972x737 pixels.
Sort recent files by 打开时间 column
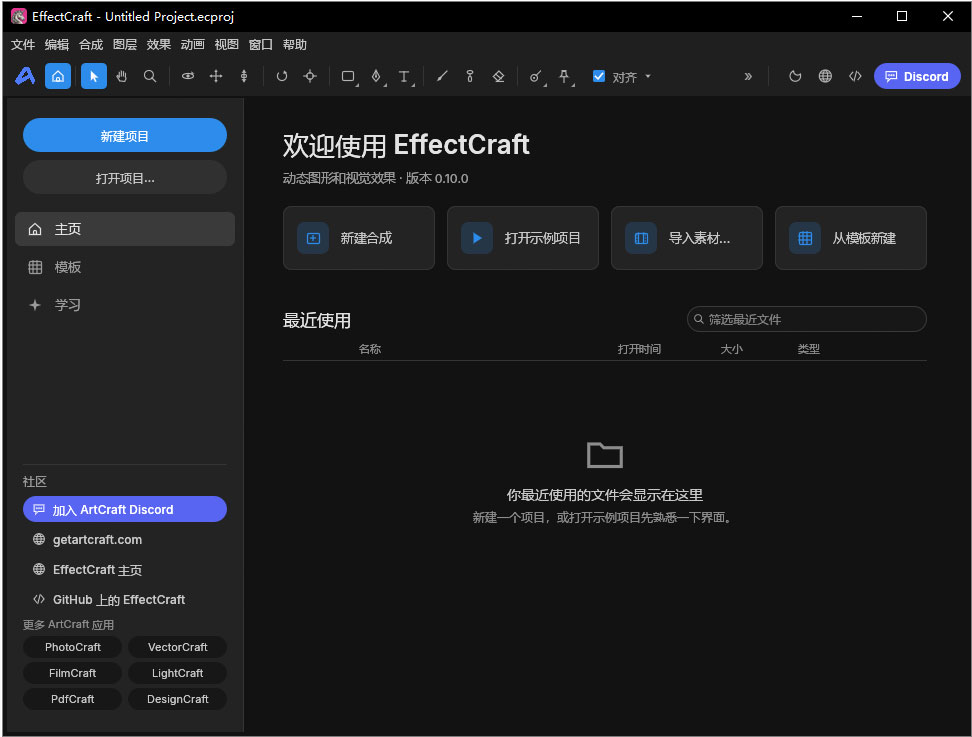click(x=639, y=350)
